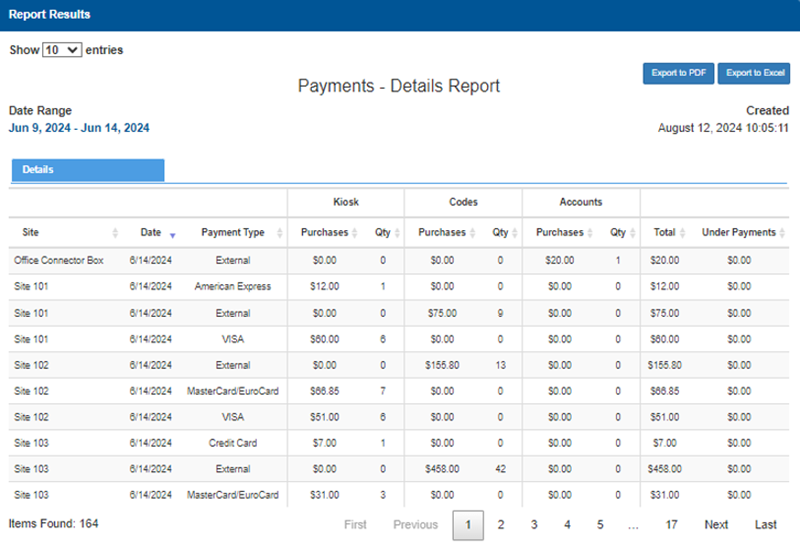Sort Kiosk Purchases column

point(355,233)
